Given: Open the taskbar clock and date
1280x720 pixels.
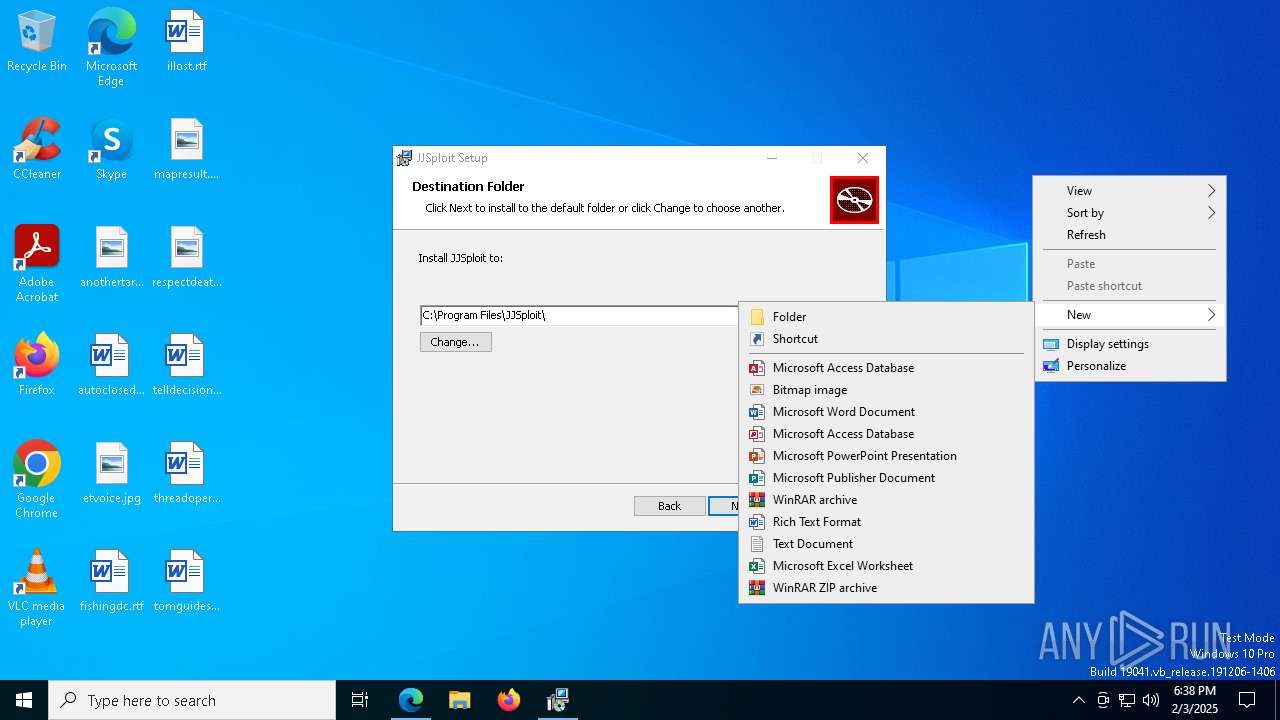Looking at the screenshot, I should (1195, 700).
